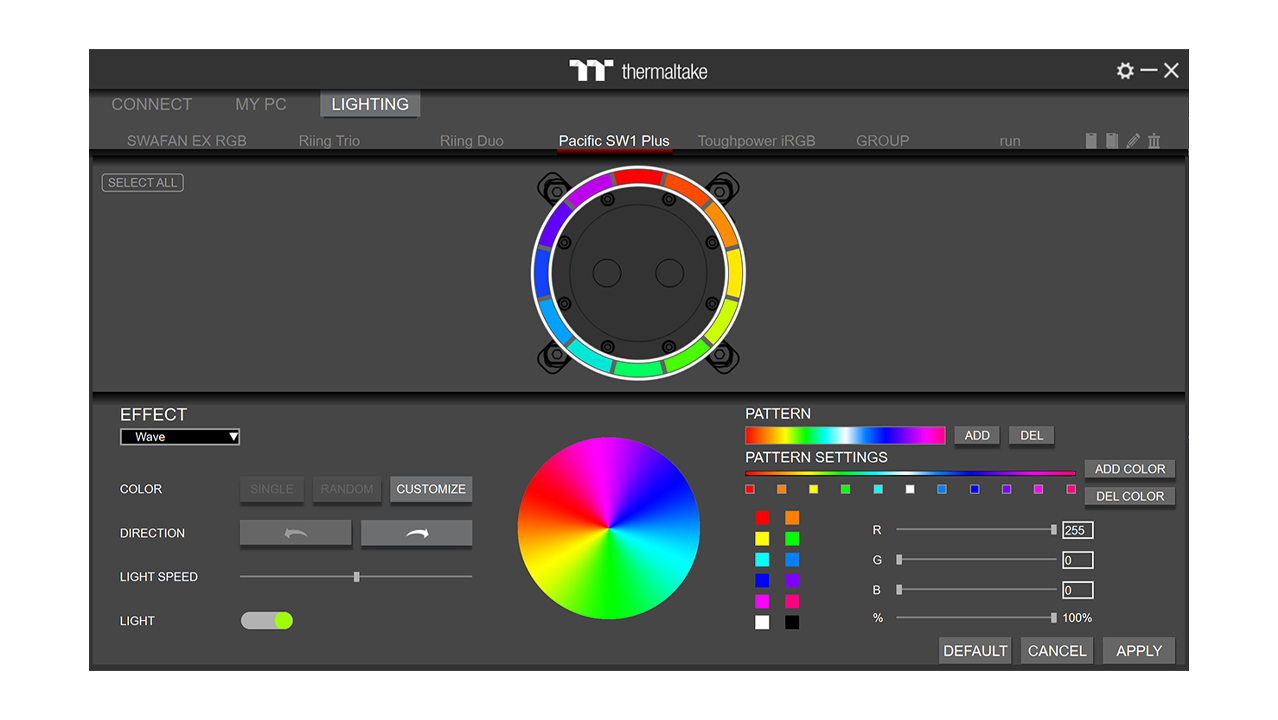Screen dimensions: 1278x720
Task: Click the DEFAULT button
Action: pos(975,651)
